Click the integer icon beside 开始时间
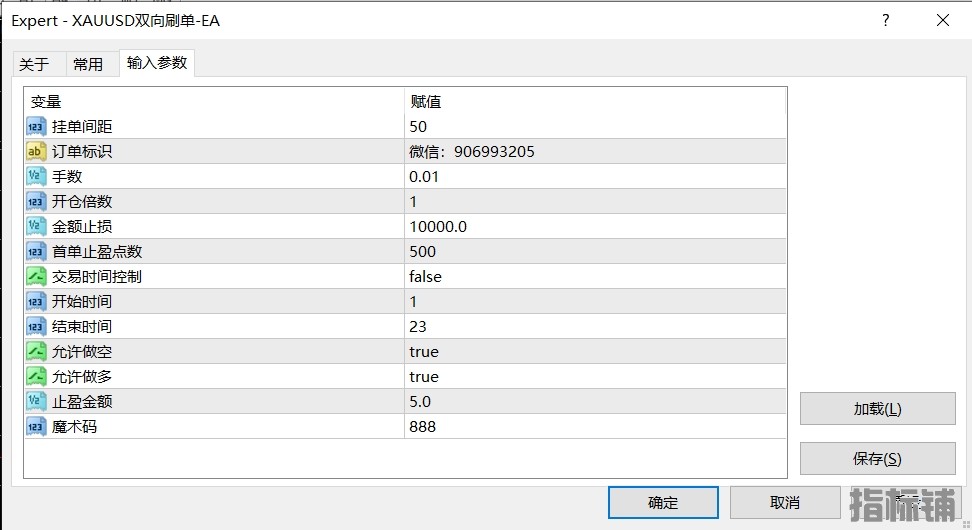This screenshot has height=530, width=972. 36,301
